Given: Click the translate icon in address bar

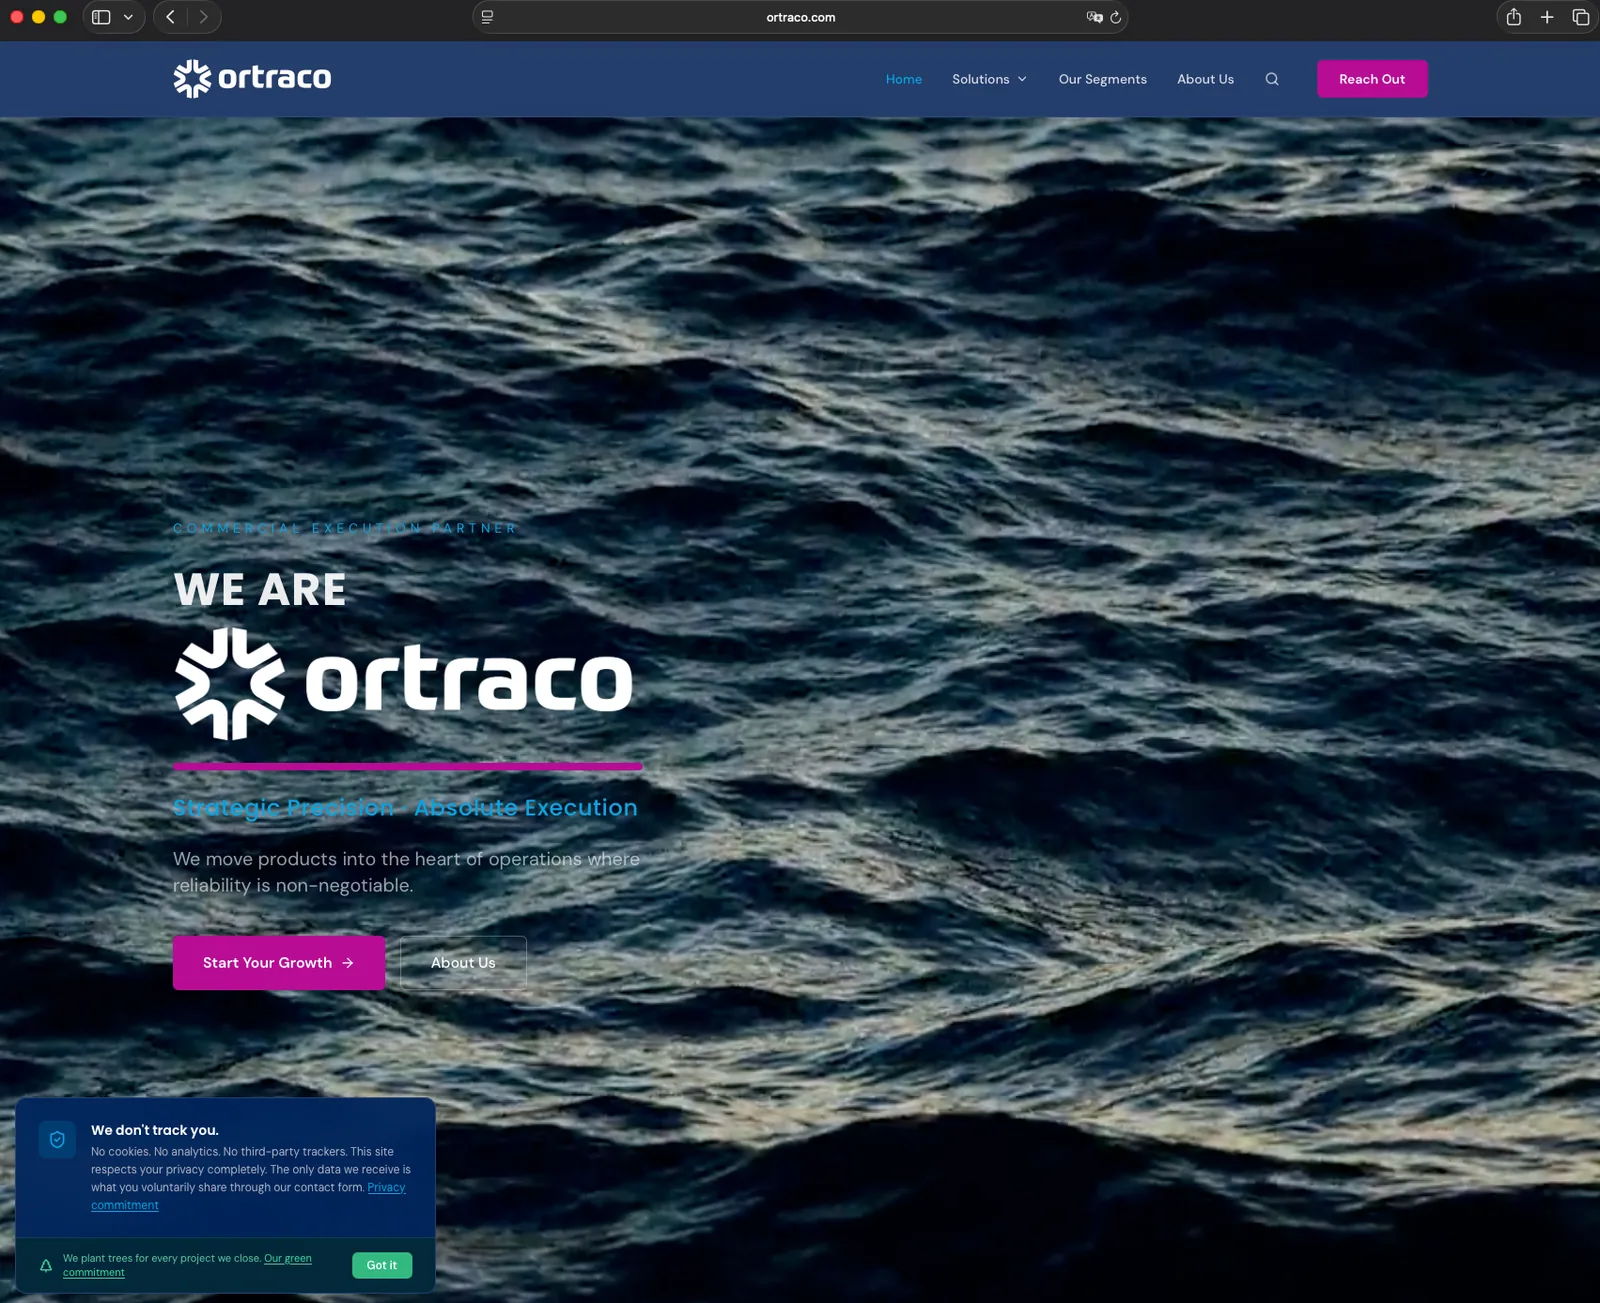Looking at the screenshot, I should pyautogui.click(x=1094, y=17).
